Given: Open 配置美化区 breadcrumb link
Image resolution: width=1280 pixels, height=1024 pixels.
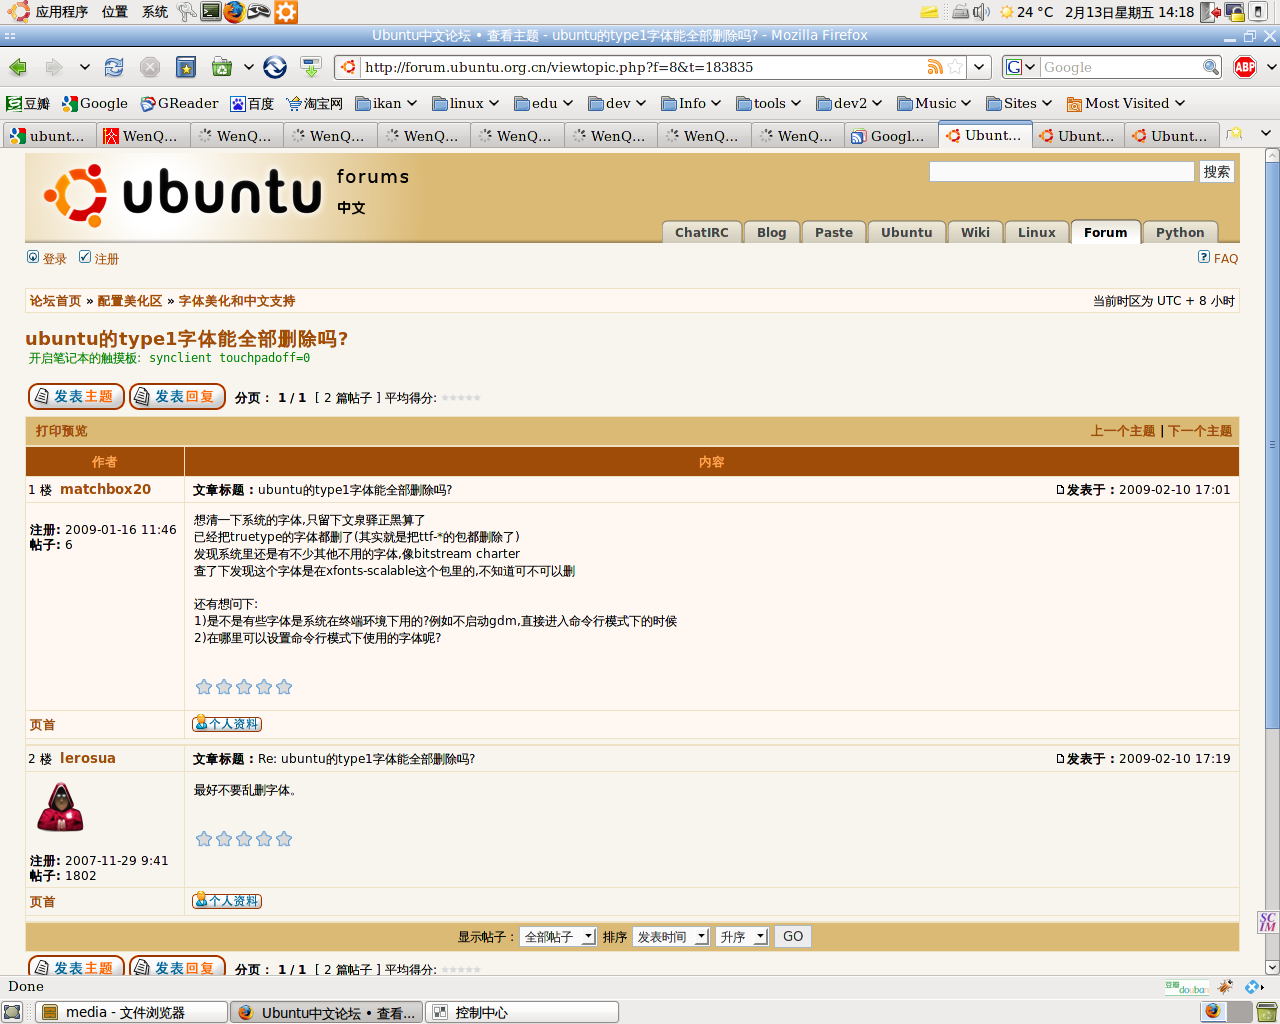Looking at the screenshot, I should click(130, 301).
